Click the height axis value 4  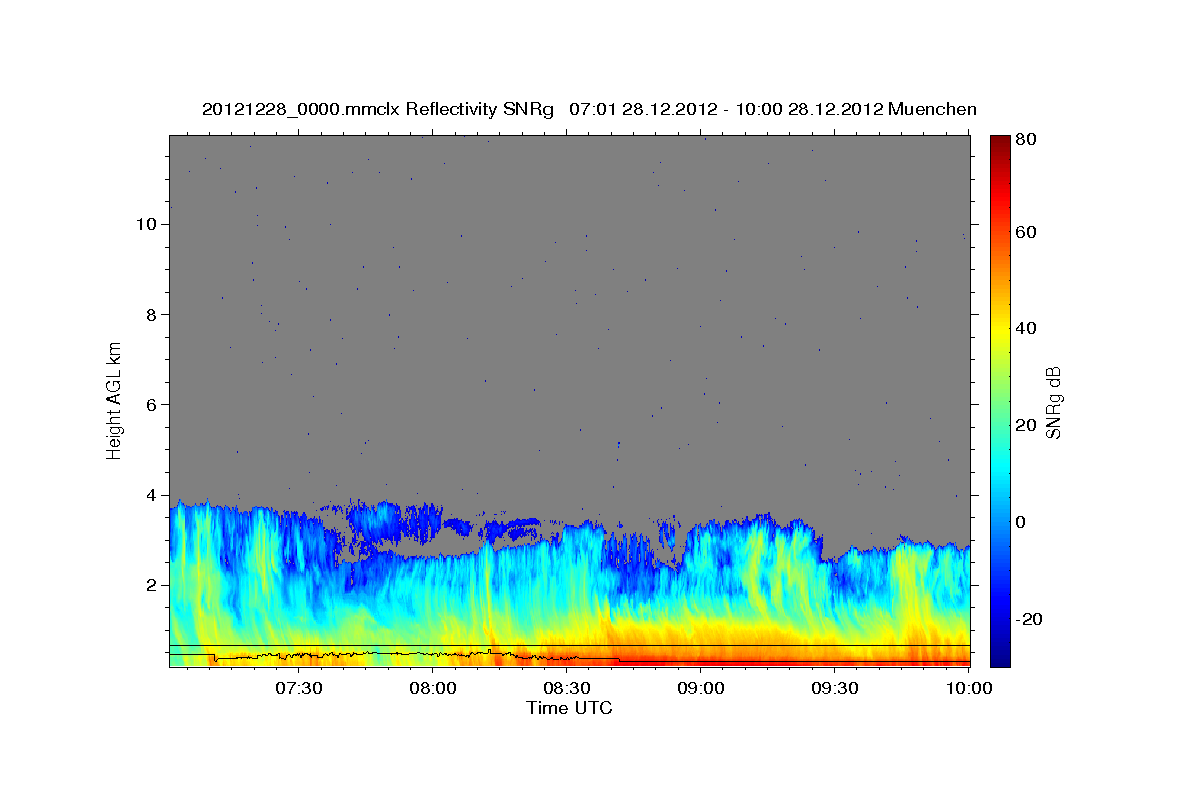(x=150, y=495)
